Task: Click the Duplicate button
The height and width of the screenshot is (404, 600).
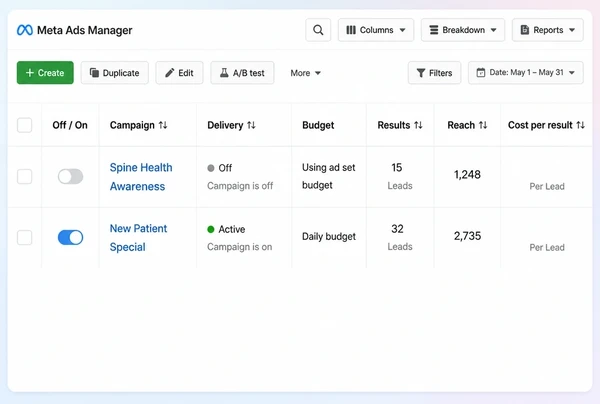Action: point(114,73)
